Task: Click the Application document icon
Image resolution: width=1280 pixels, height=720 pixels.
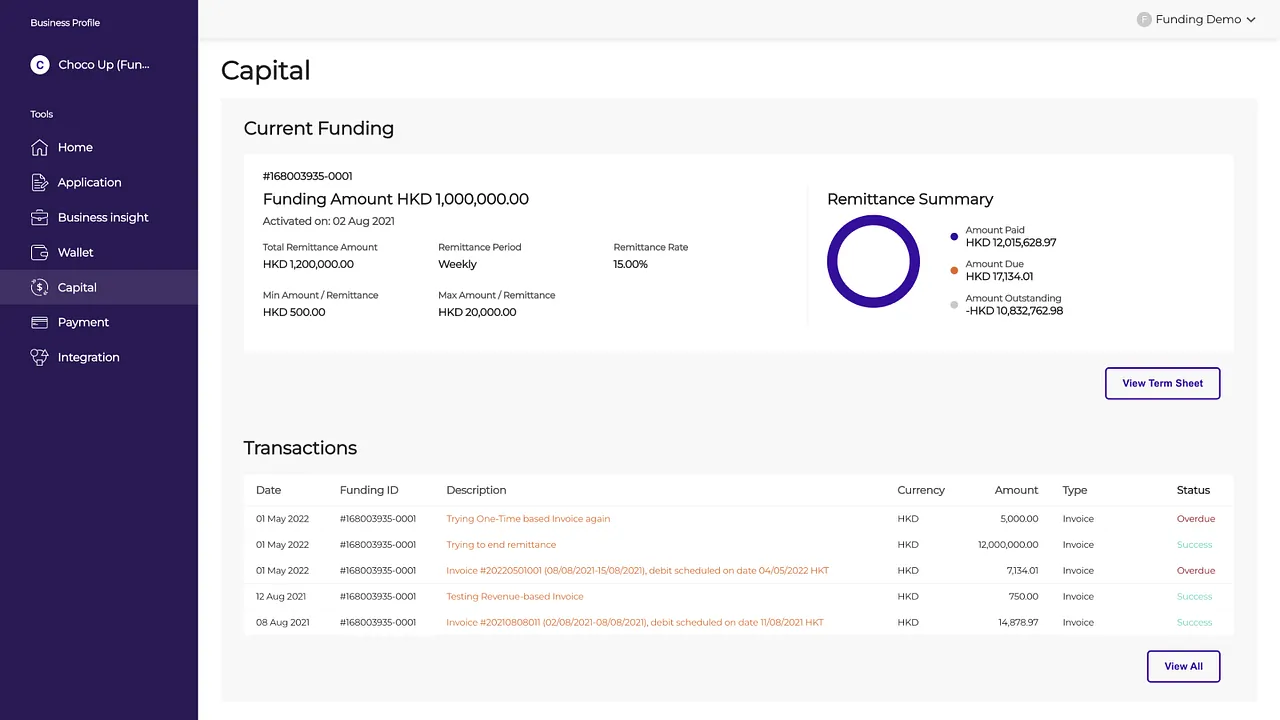Action: [x=39, y=183]
